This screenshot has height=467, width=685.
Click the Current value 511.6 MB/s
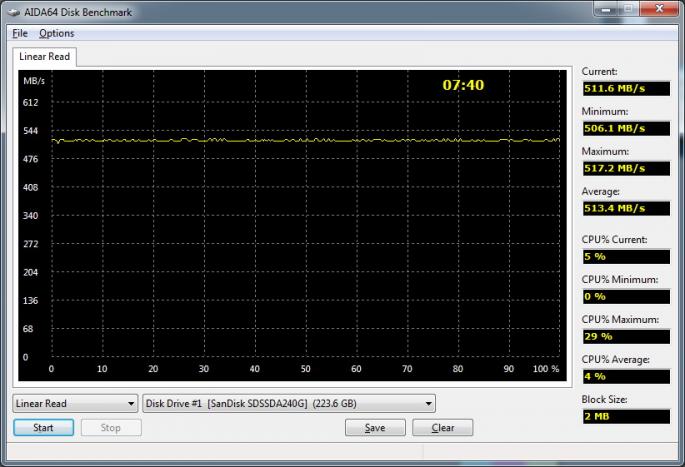click(626, 89)
